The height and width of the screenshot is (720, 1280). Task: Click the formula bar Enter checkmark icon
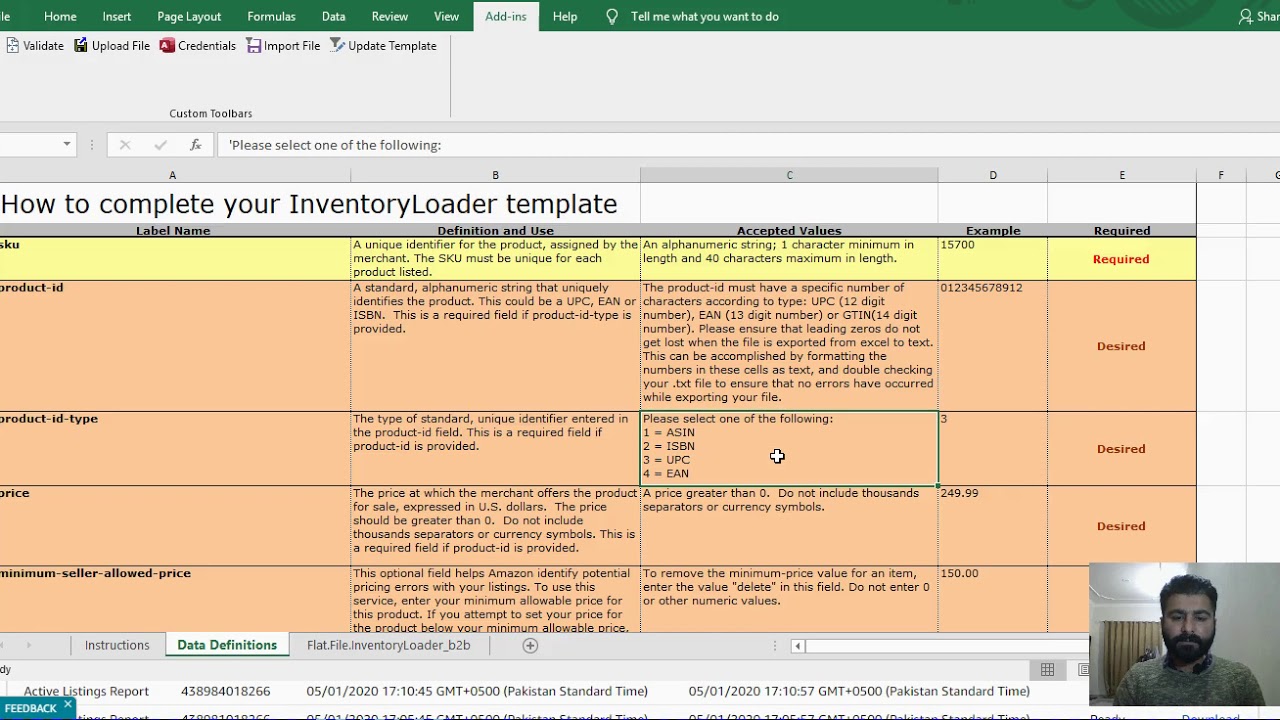(160, 145)
